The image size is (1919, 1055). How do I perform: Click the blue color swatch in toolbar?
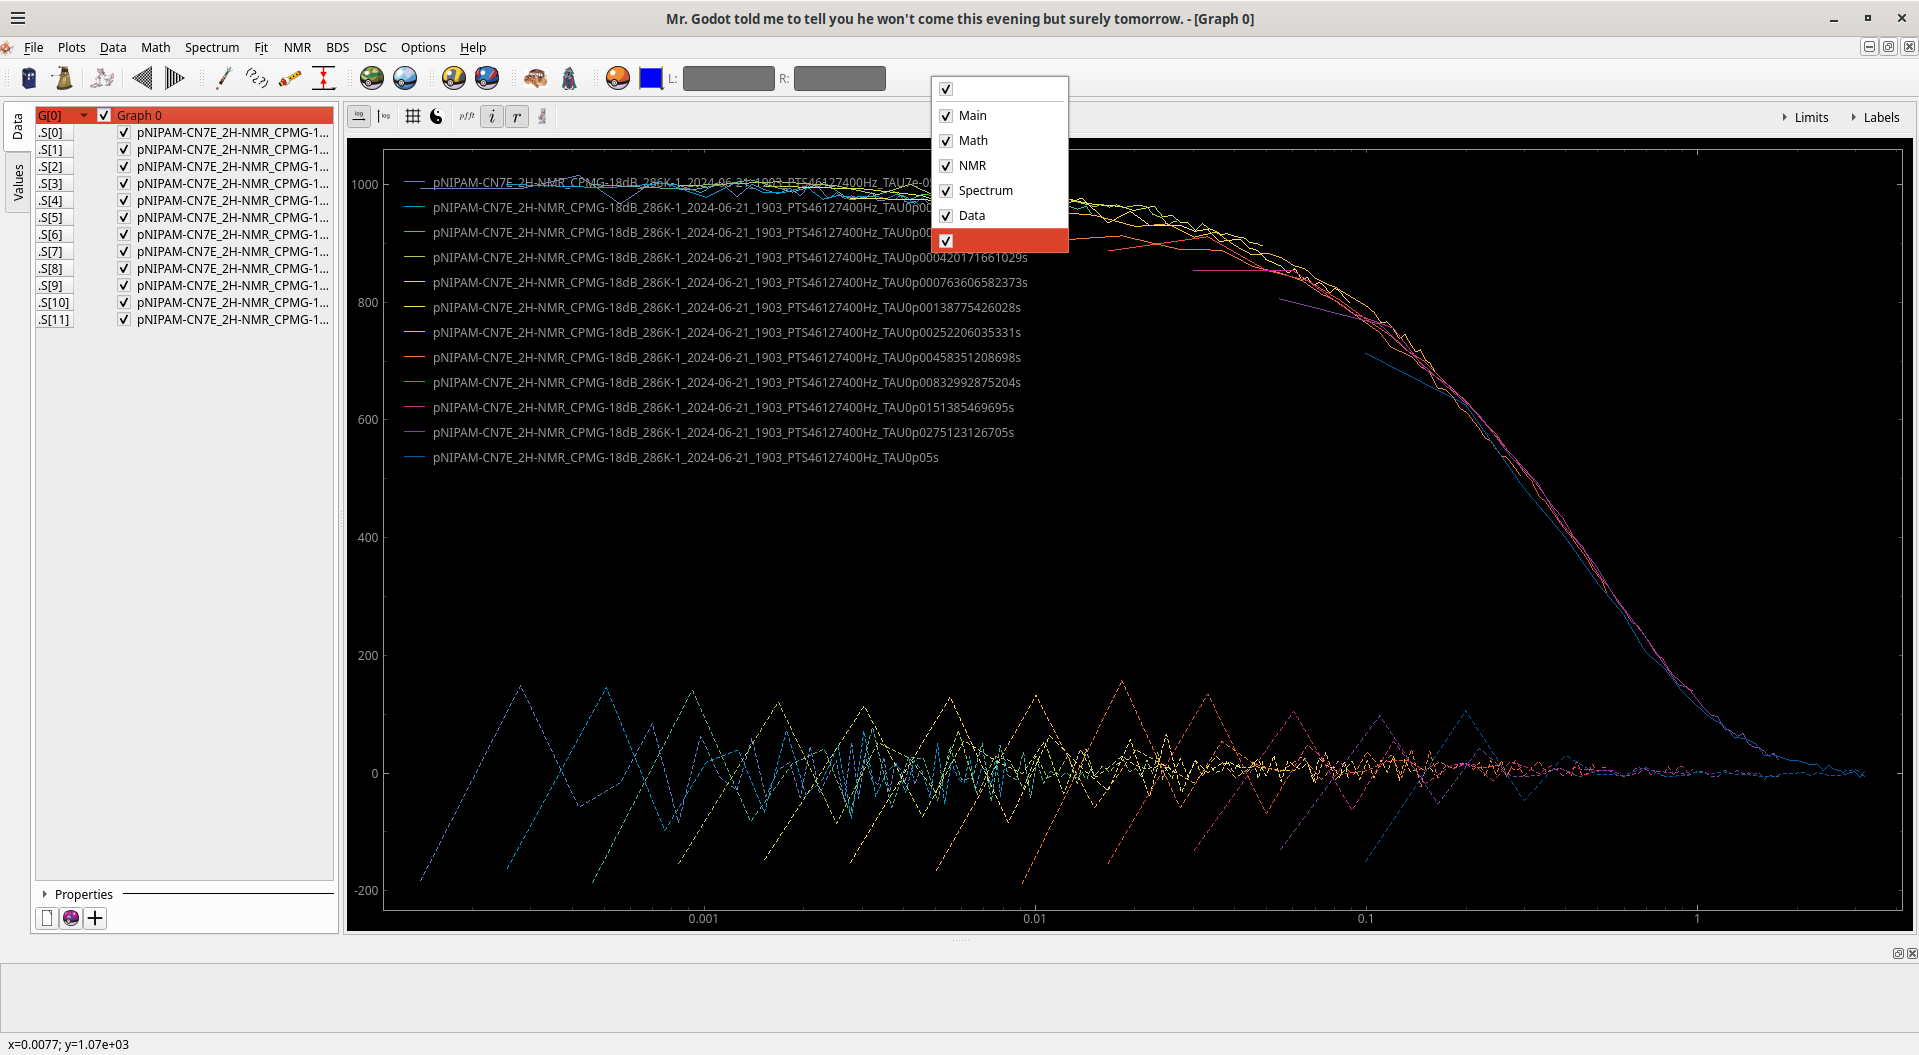[x=651, y=78]
